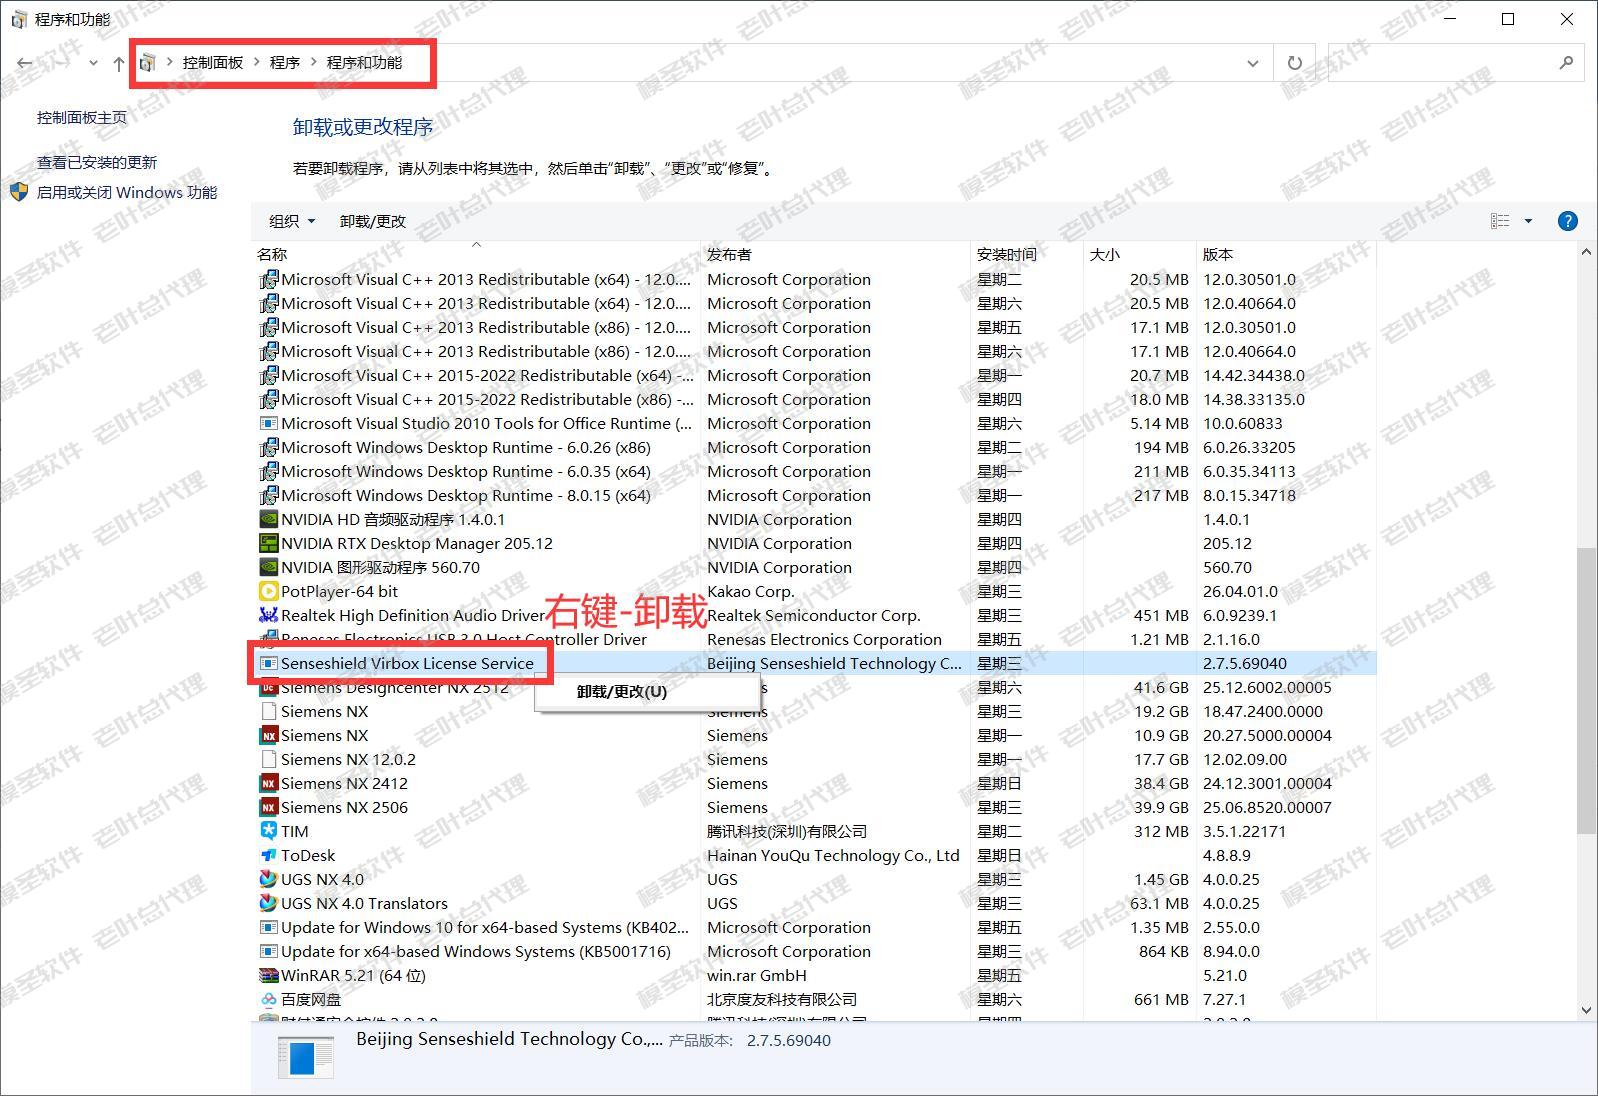Expand the chevron after 控制面板 in breadcrumb
Screen dimensions: 1598x1096
tap(257, 63)
